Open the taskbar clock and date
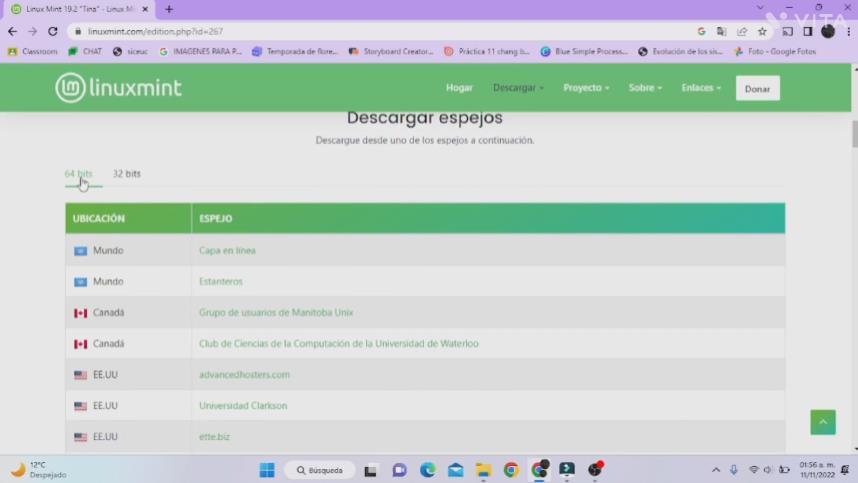 pyautogui.click(x=818, y=470)
